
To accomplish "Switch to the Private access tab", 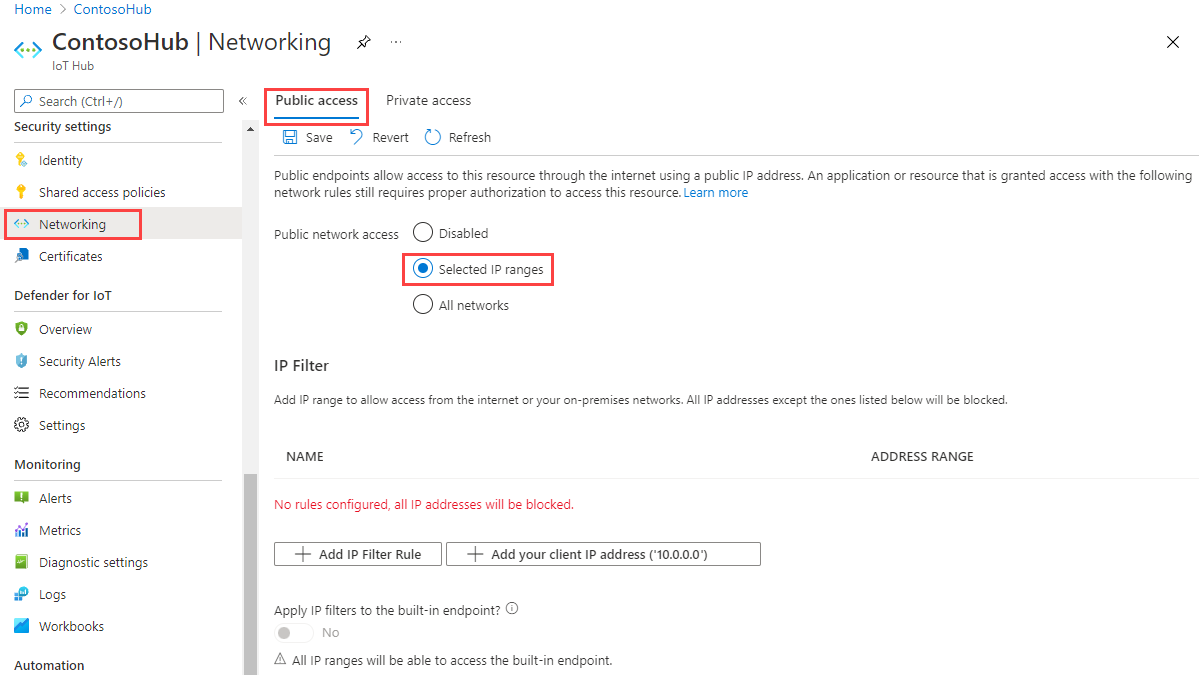I will [428, 100].
